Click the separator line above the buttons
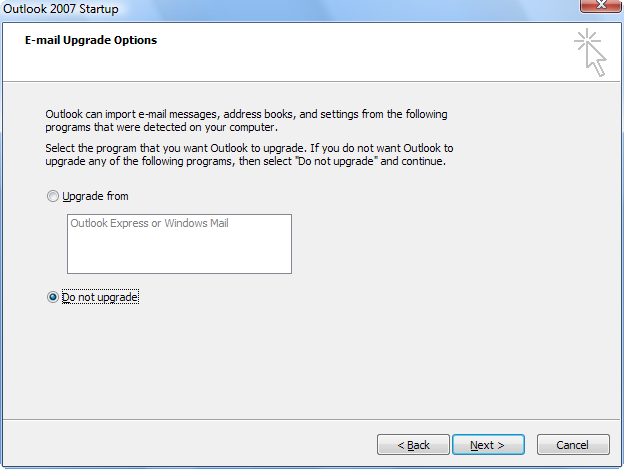Screen dimensions: 624x469 tap(312, 419)
